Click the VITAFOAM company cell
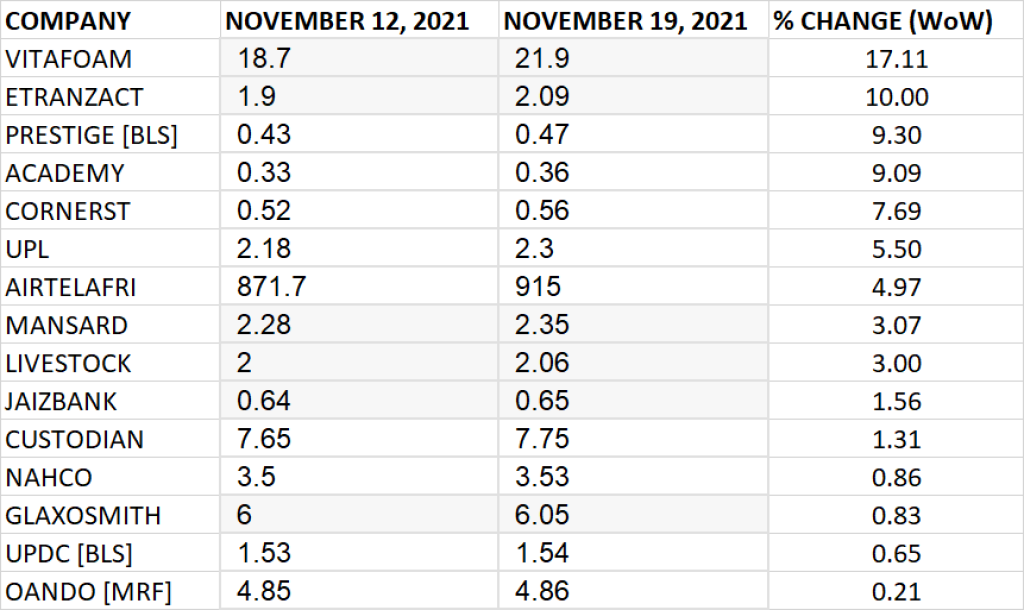Image resolution: width=1024 pixels, height=610 pixels. (110, 58)
